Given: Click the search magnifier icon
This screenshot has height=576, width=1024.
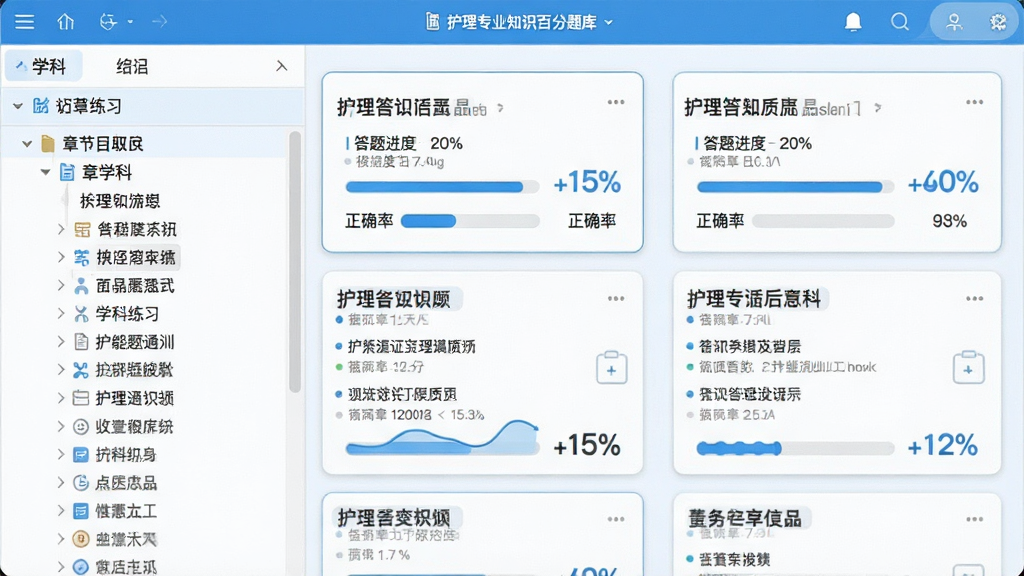Looking at the screenshot, I should (900, 22).
